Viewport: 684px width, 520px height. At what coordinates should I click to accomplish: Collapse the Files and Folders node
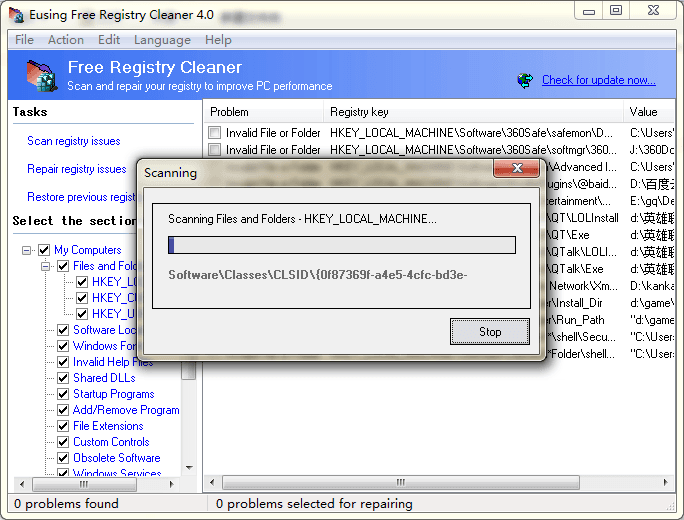click(x=45, y=266)
